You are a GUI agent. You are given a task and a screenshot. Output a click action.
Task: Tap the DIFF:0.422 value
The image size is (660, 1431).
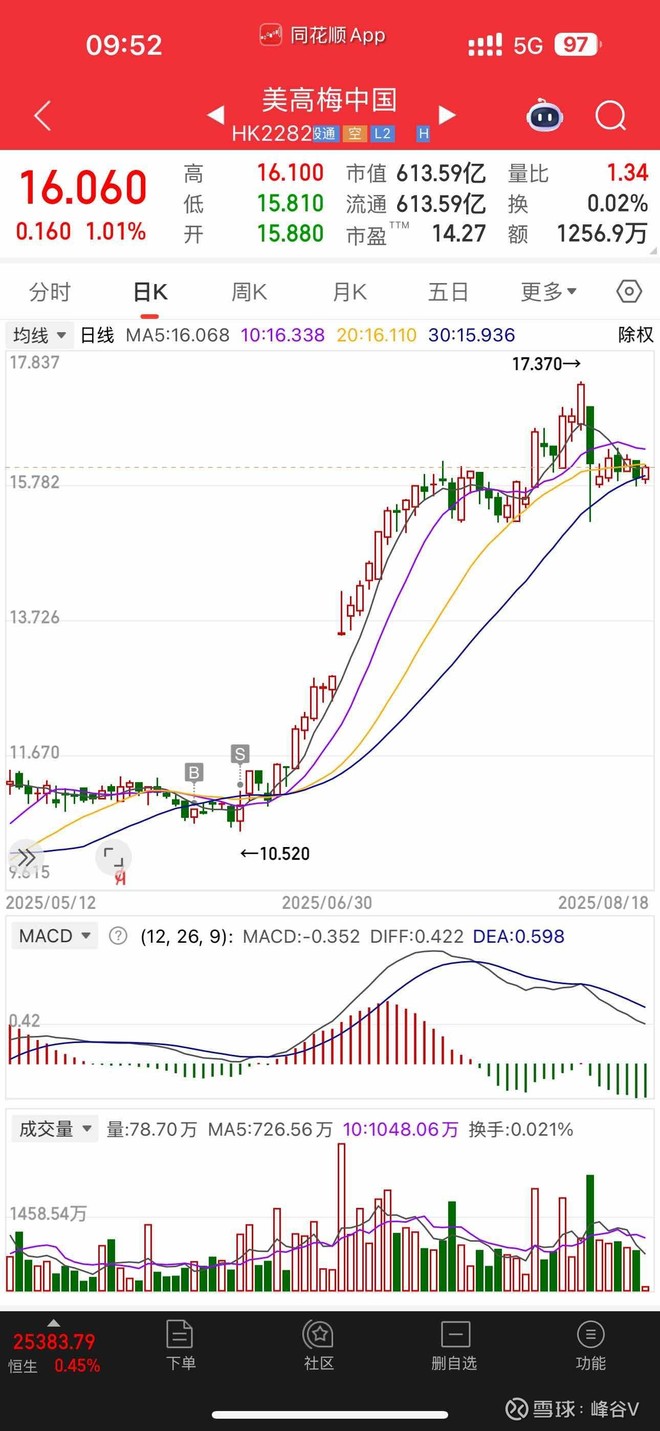coord(417,937)
